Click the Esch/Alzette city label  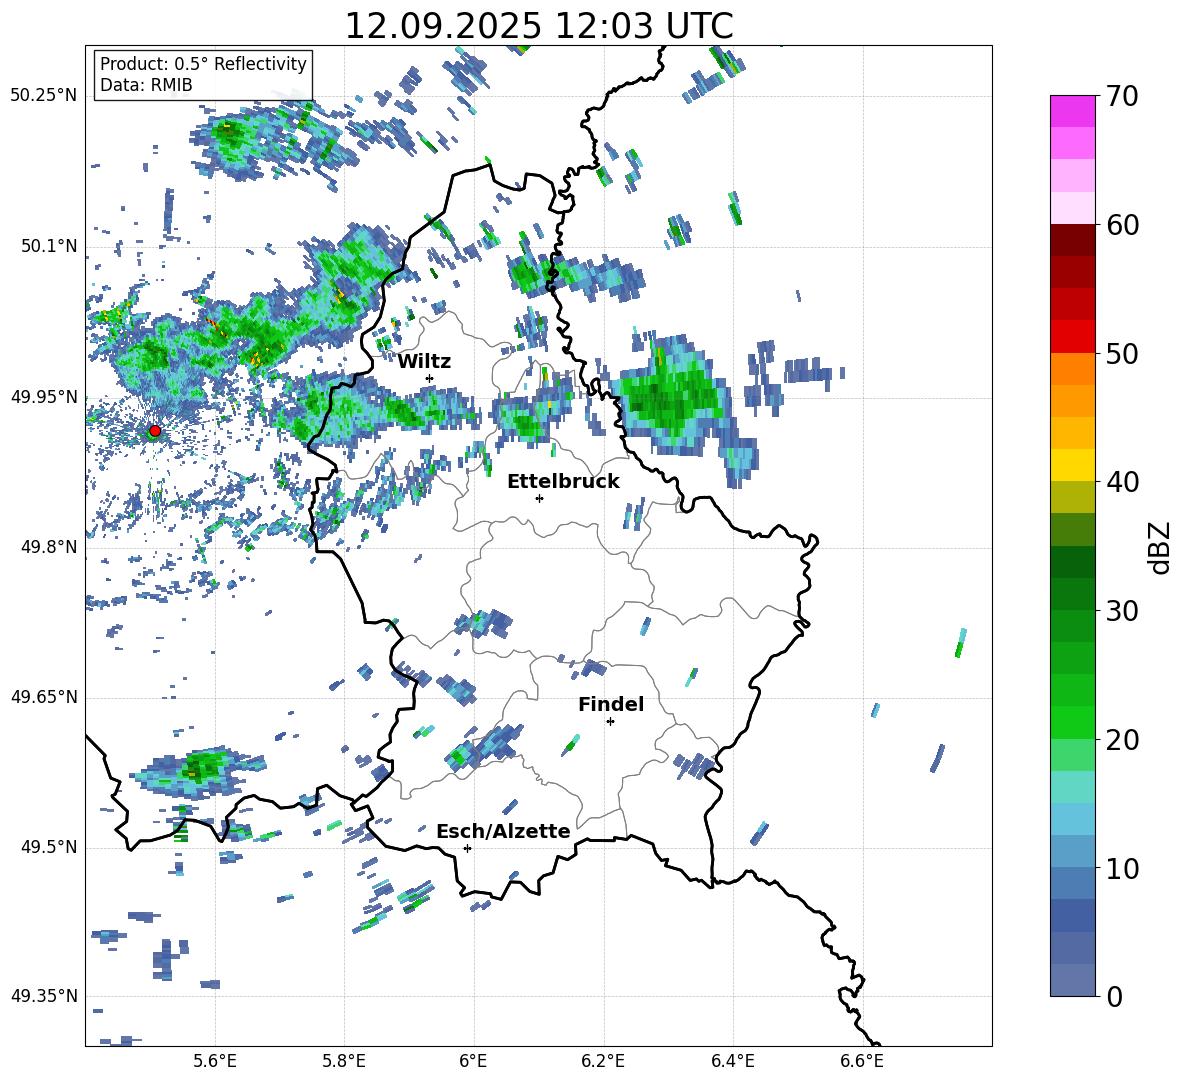(503, 832)
